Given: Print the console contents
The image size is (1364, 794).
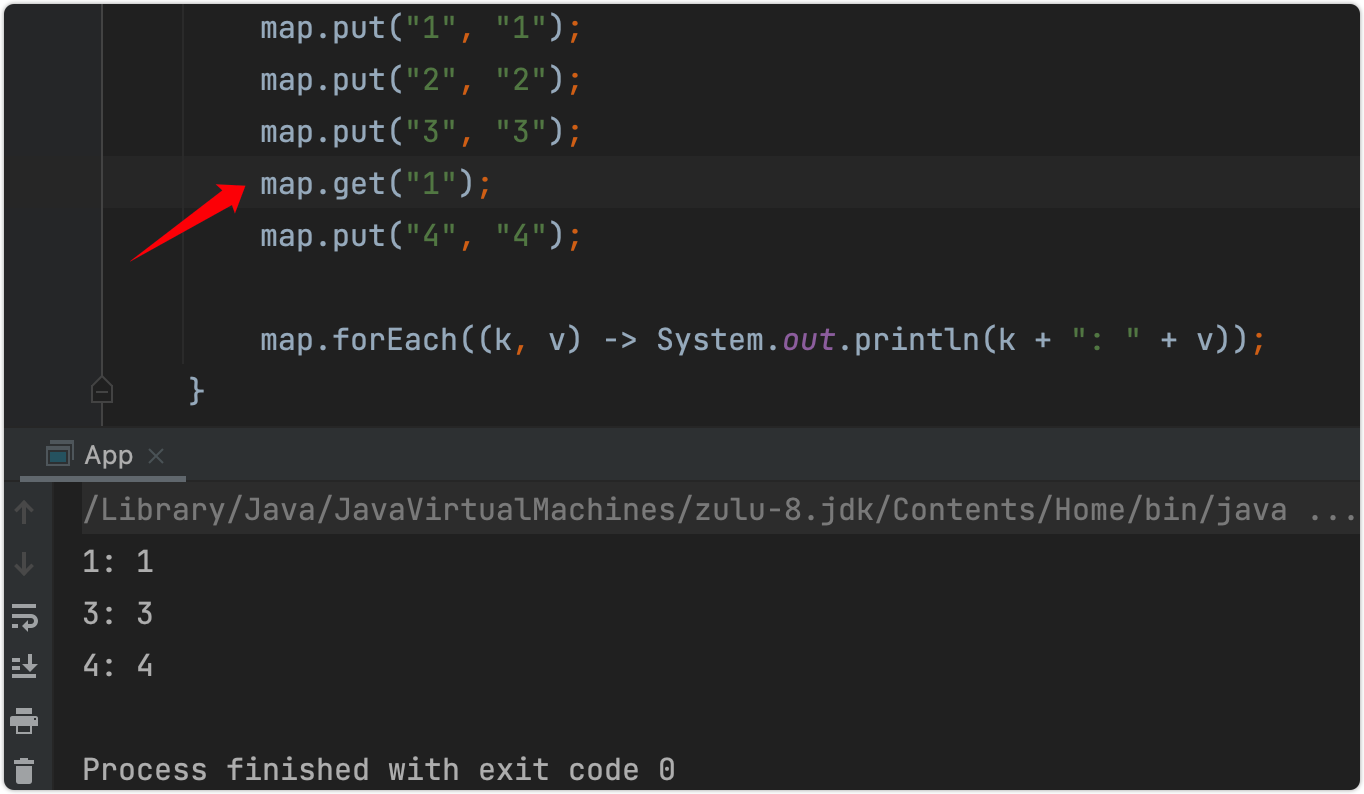Looking at the screenshot, I should coord(25,721).
